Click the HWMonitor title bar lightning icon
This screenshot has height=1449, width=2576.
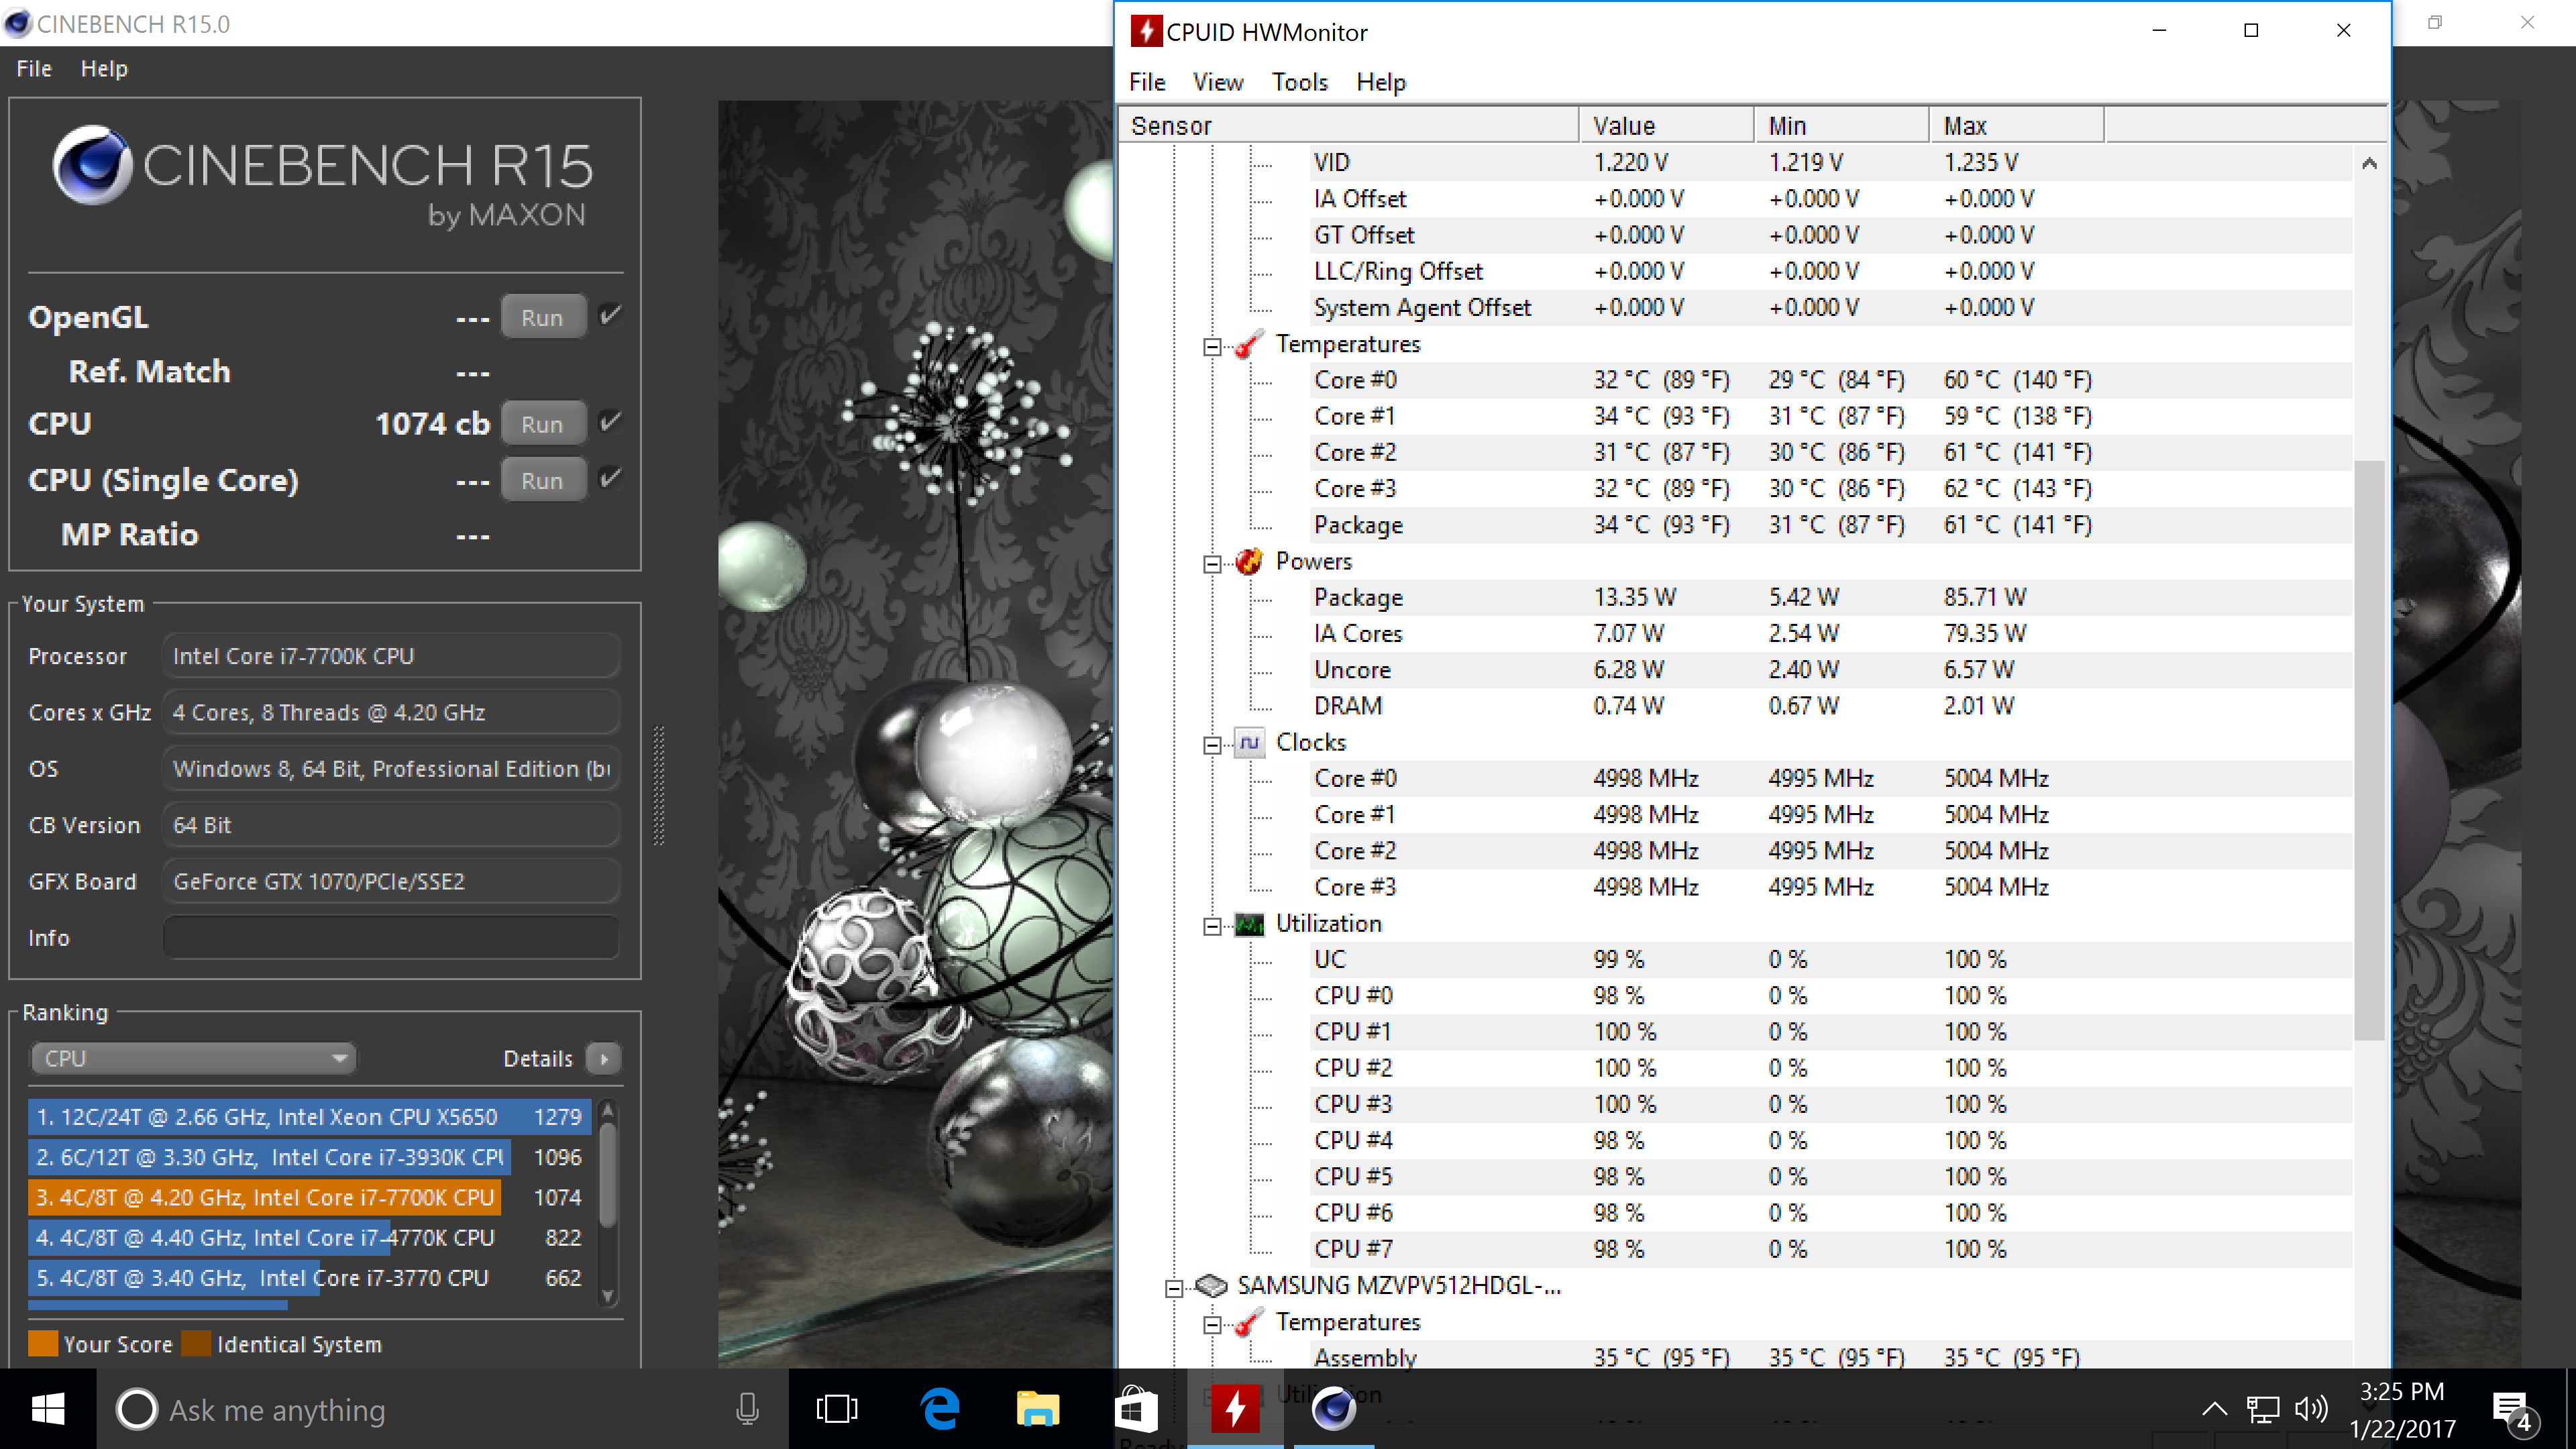pyautogui.click(x=1146, y=31)
